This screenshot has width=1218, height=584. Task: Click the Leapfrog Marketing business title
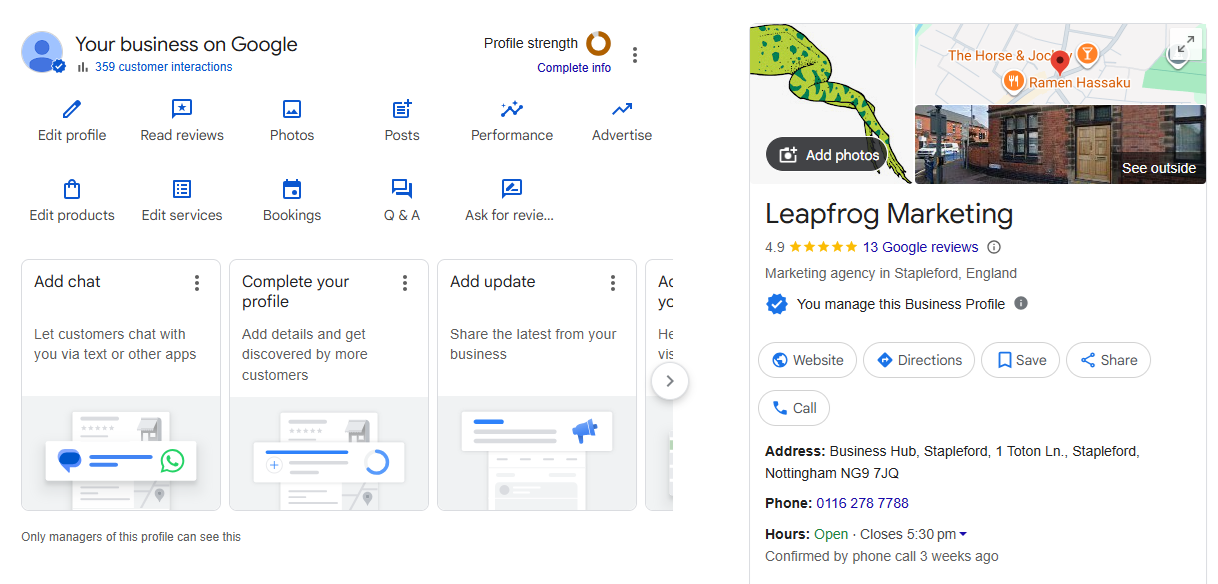(x=889, y=213)
